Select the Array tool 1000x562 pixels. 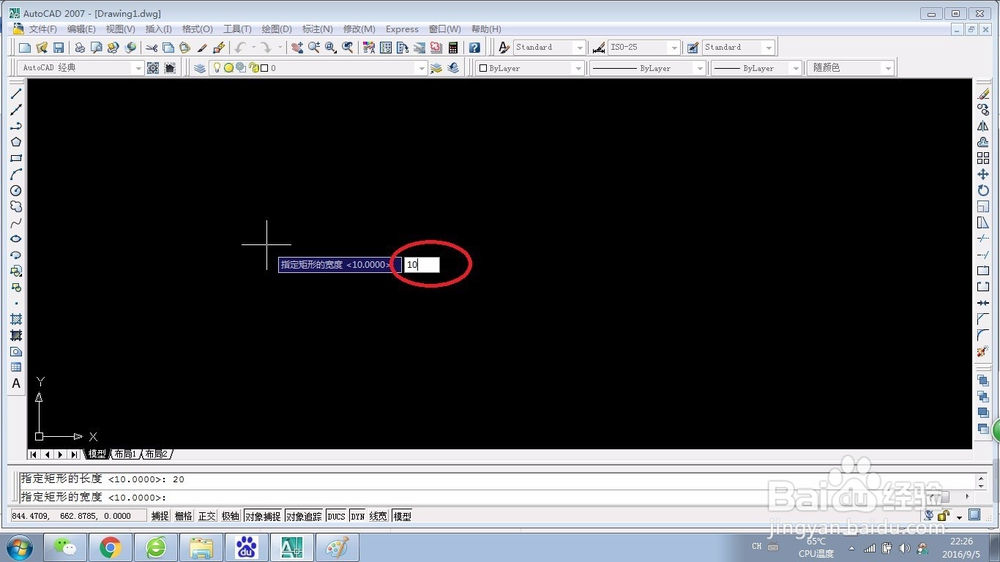pos(983,158)
